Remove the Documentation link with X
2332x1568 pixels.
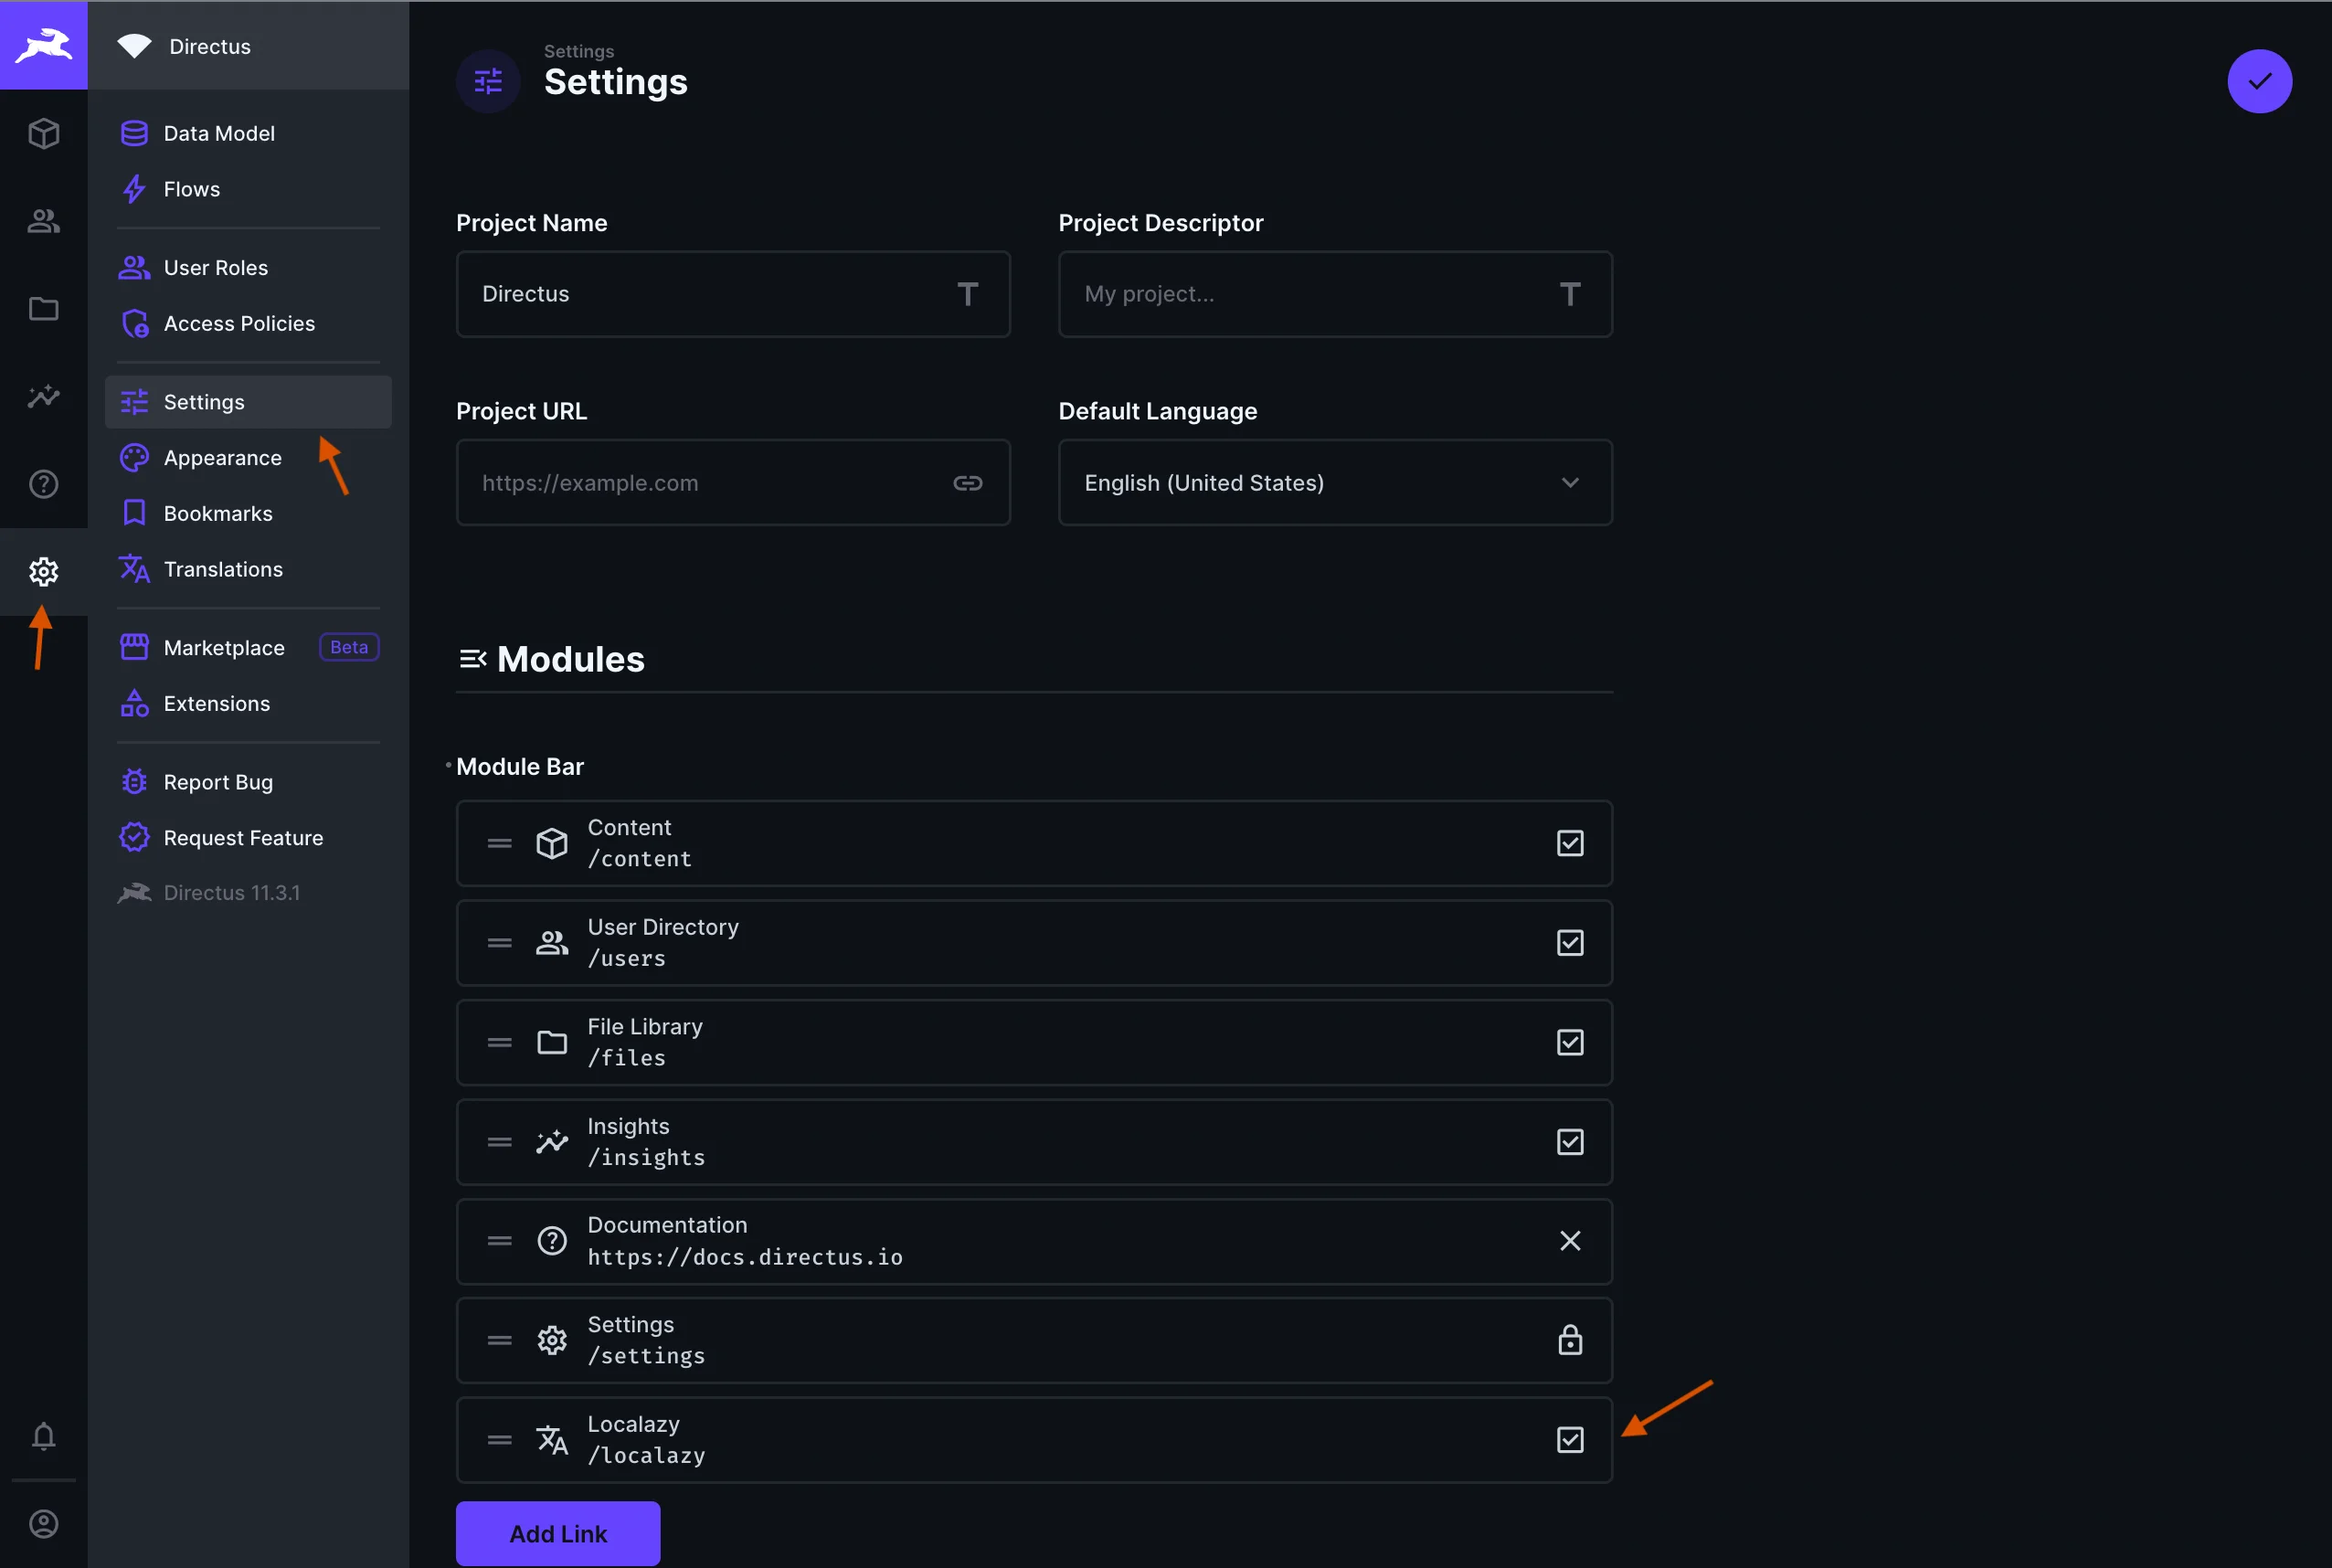[x=1569, y=1241]
